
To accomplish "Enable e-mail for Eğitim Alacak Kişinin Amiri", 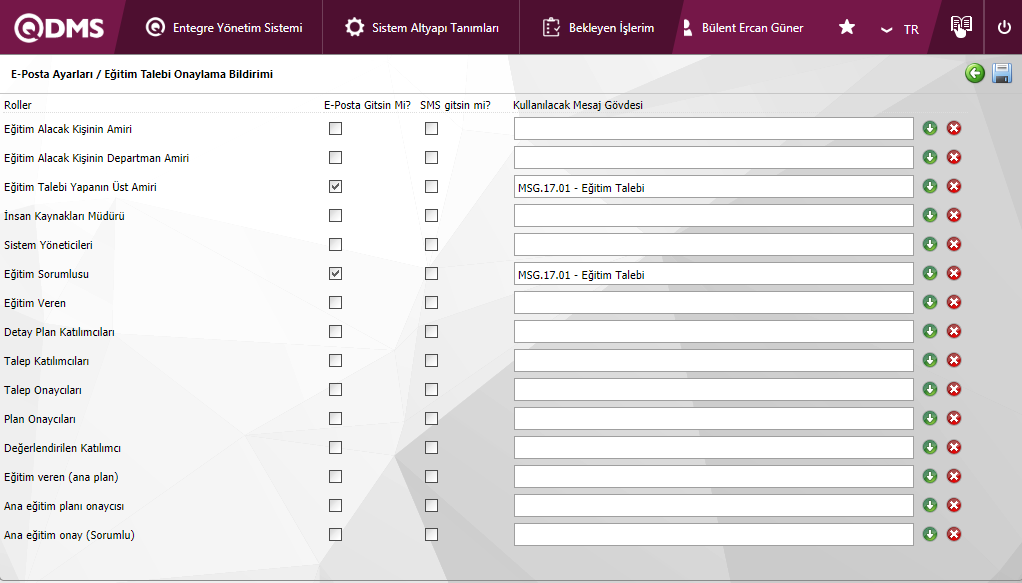I will (x=336, y=129).
